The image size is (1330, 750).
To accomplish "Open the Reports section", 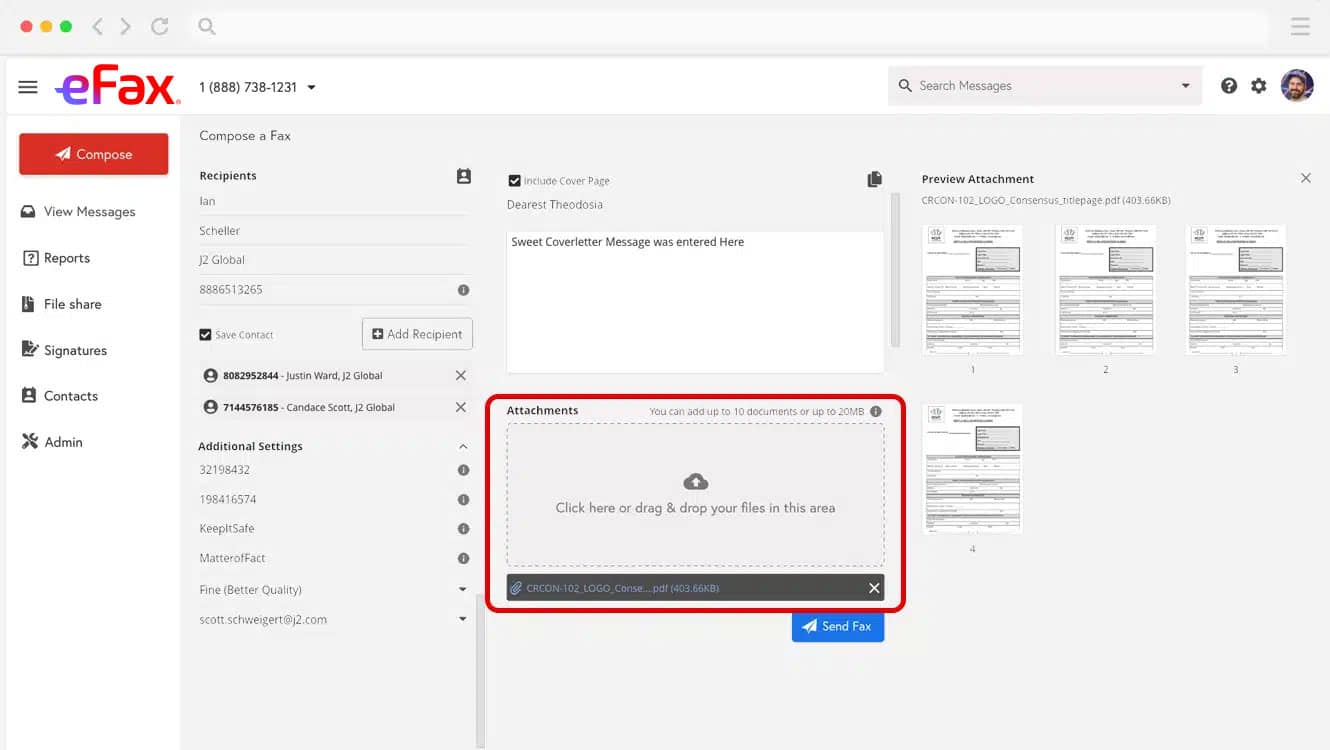I will point(66,257).
